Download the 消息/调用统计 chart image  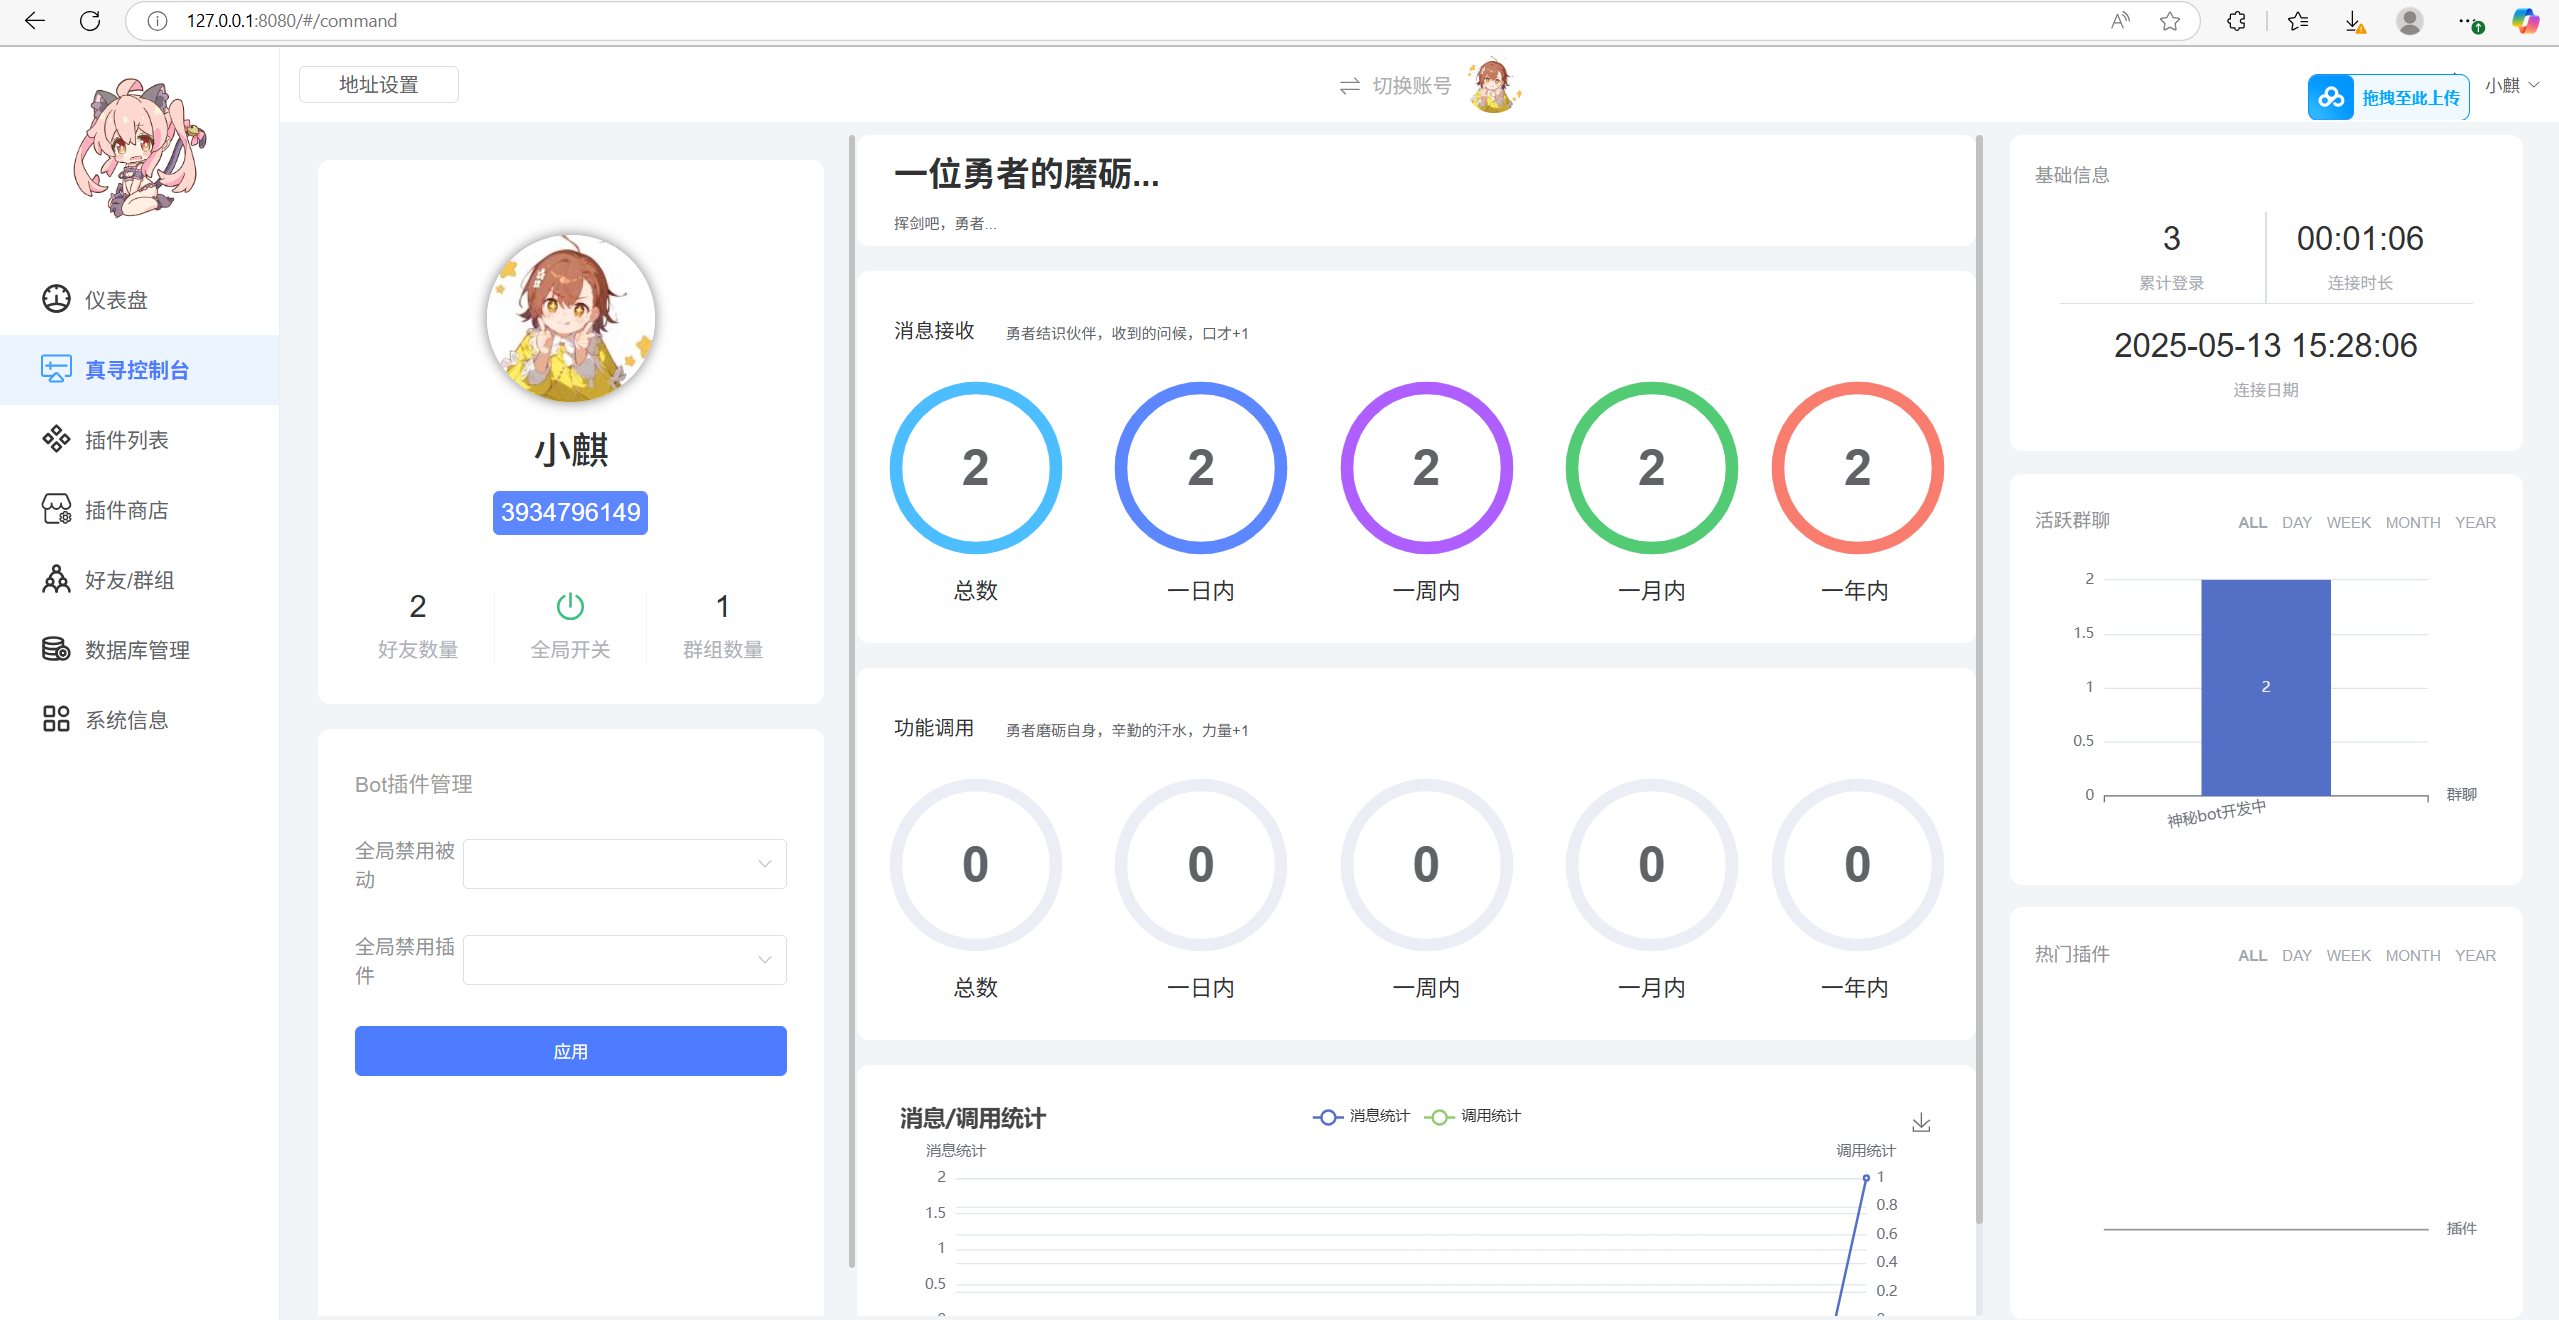pyautogui.click(x=1920, y=1123)
